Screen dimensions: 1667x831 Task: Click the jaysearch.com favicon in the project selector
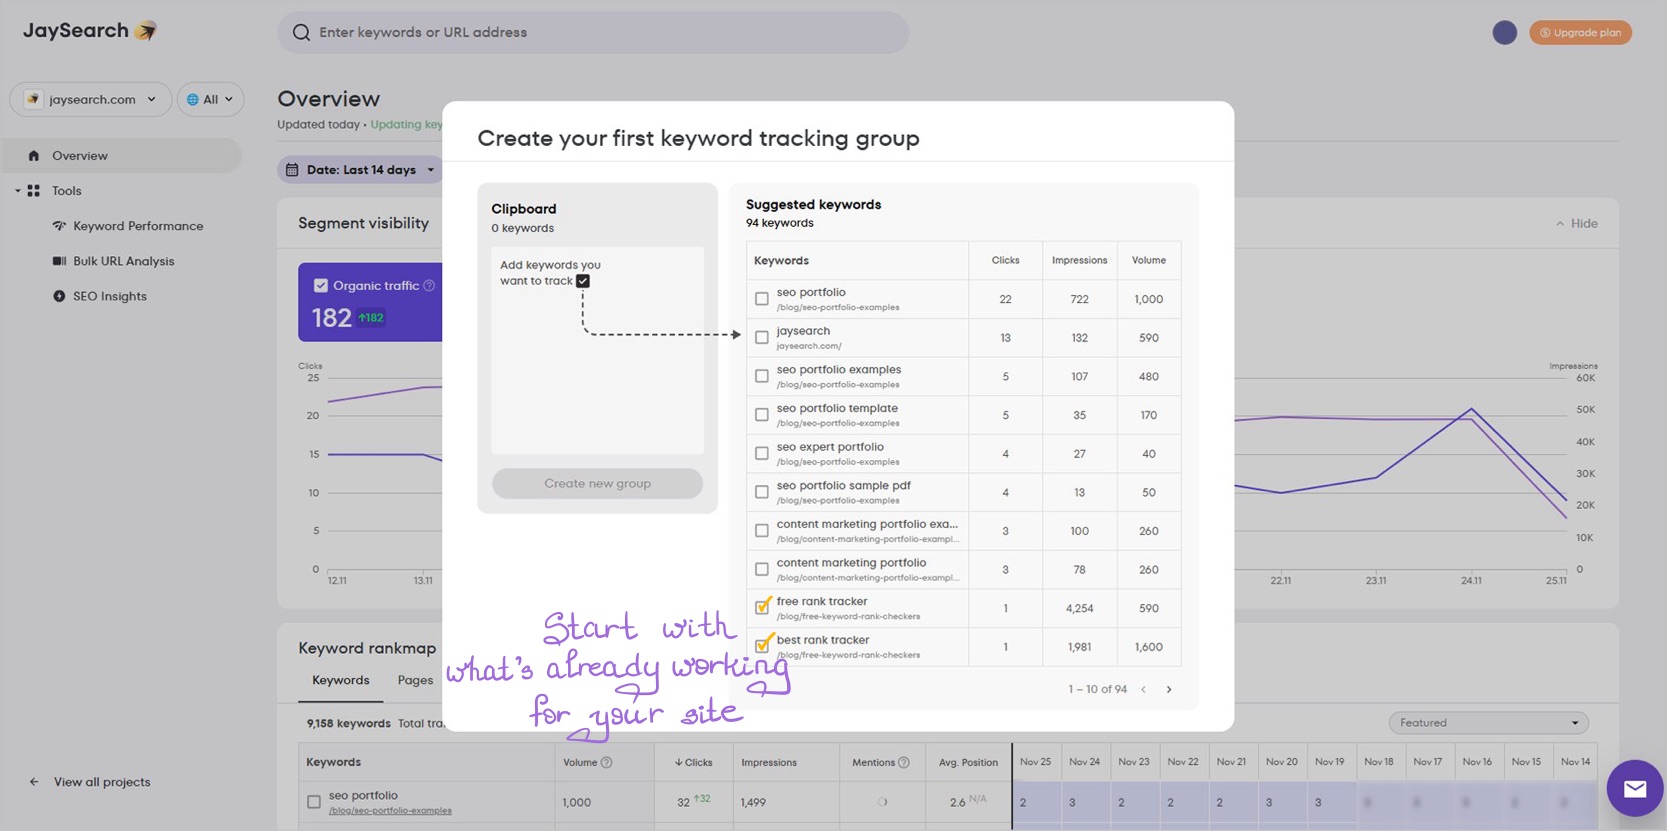(33, 100)
